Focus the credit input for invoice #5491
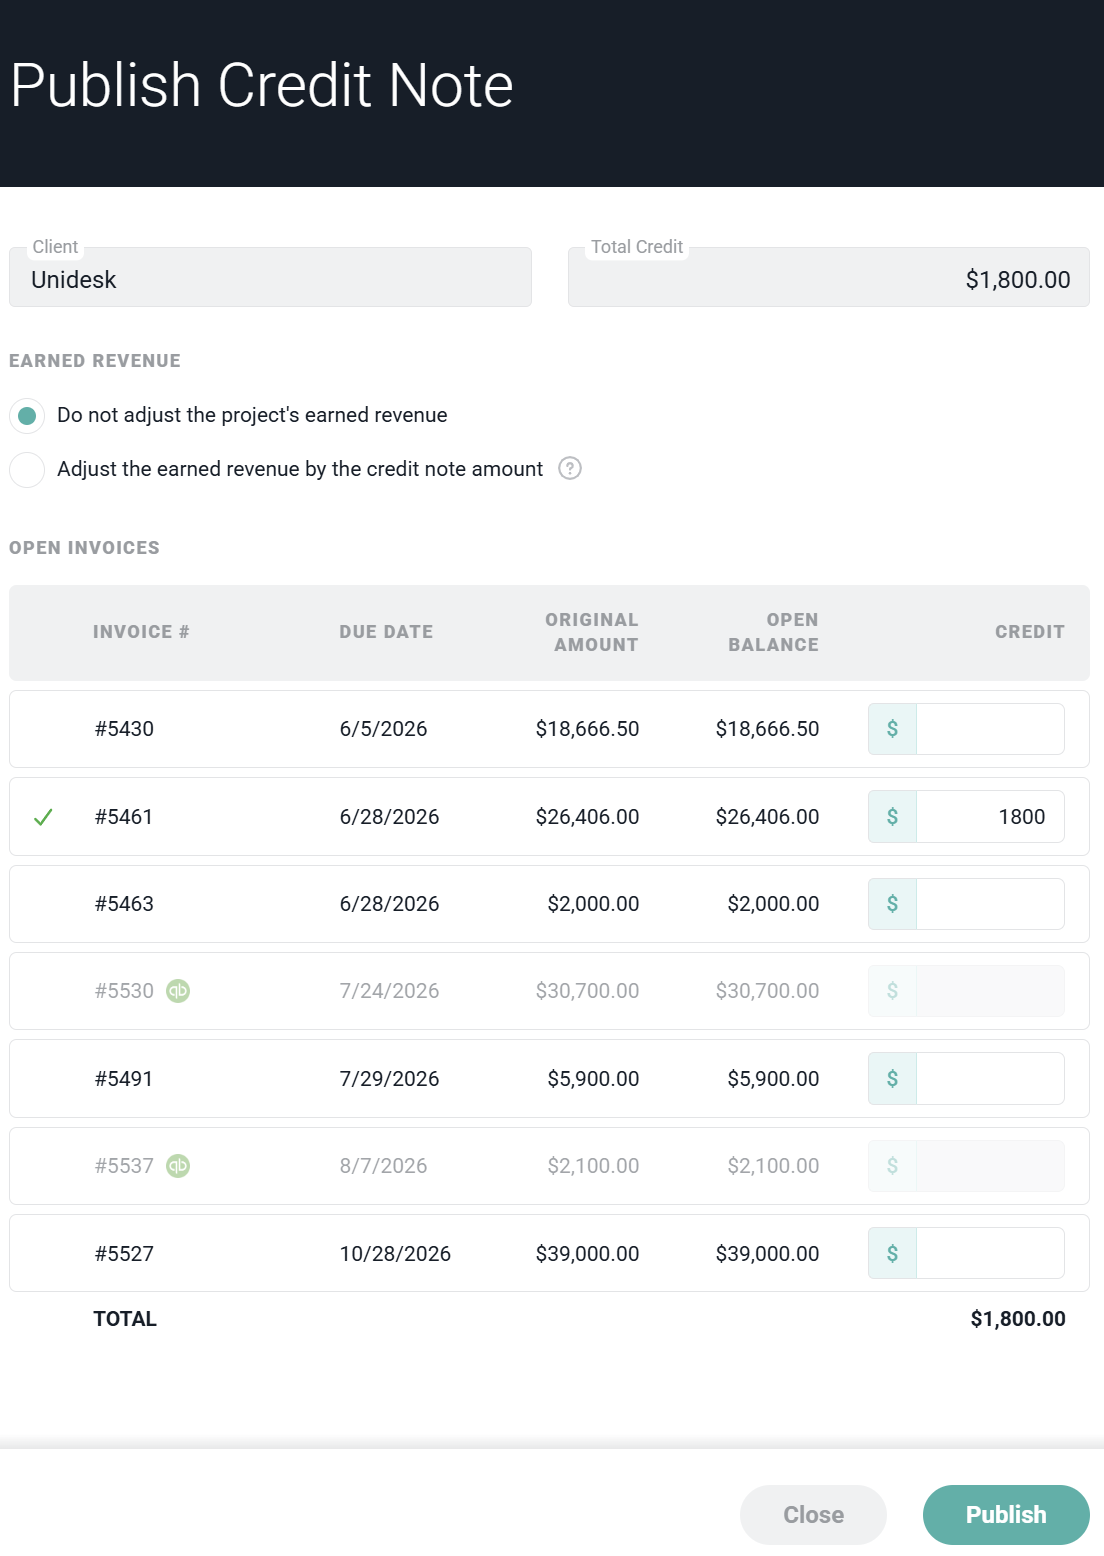Viewport: 1104px width, 1556px height. point(990,1079)
